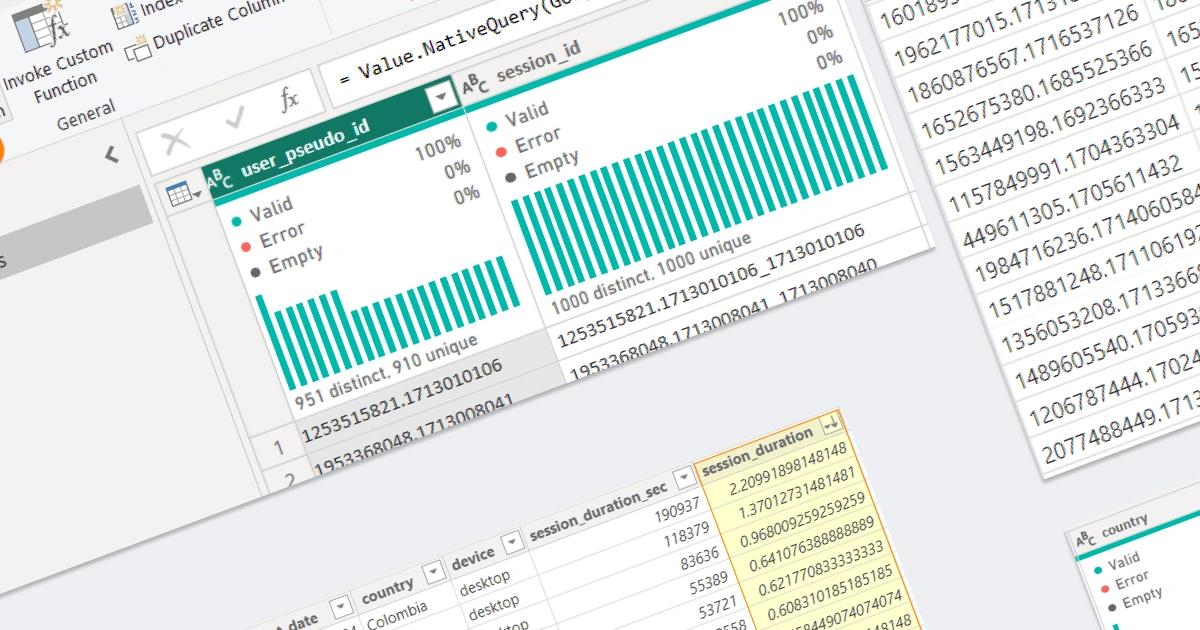Open the country column filter dropdown
Viewport: 1200px width, 630px height.
pos(433,571)
